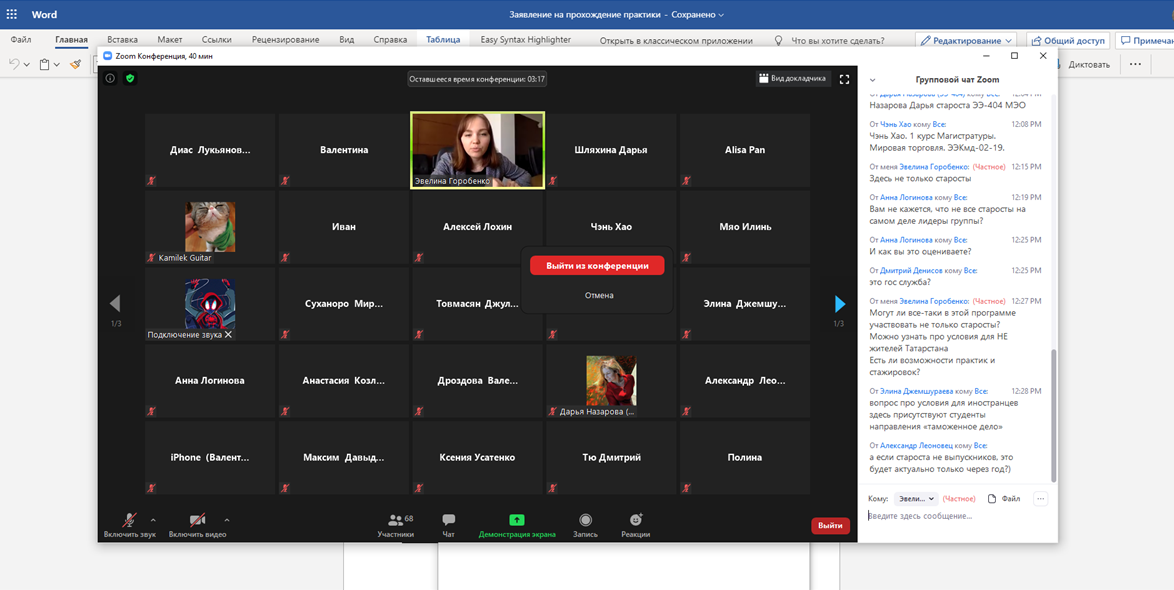
Task: Click the Zoom chat vertical scrollbar
Action: [x=1054, y=416]
